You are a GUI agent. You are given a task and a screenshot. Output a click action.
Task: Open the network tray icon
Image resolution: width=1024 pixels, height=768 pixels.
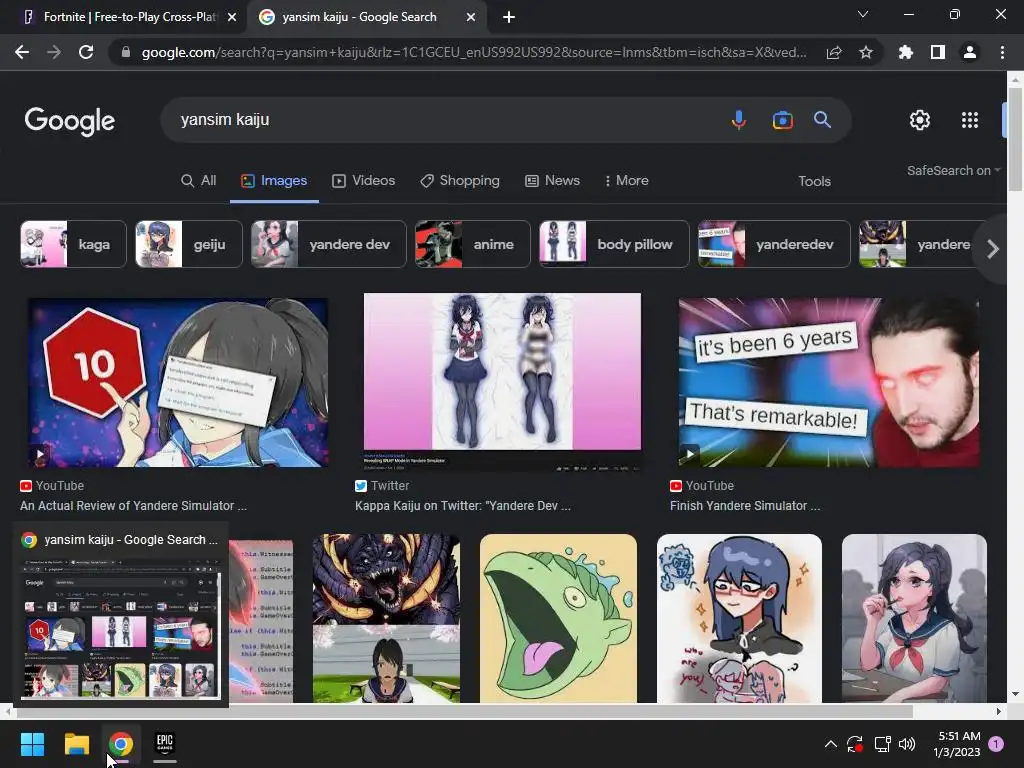882,744
